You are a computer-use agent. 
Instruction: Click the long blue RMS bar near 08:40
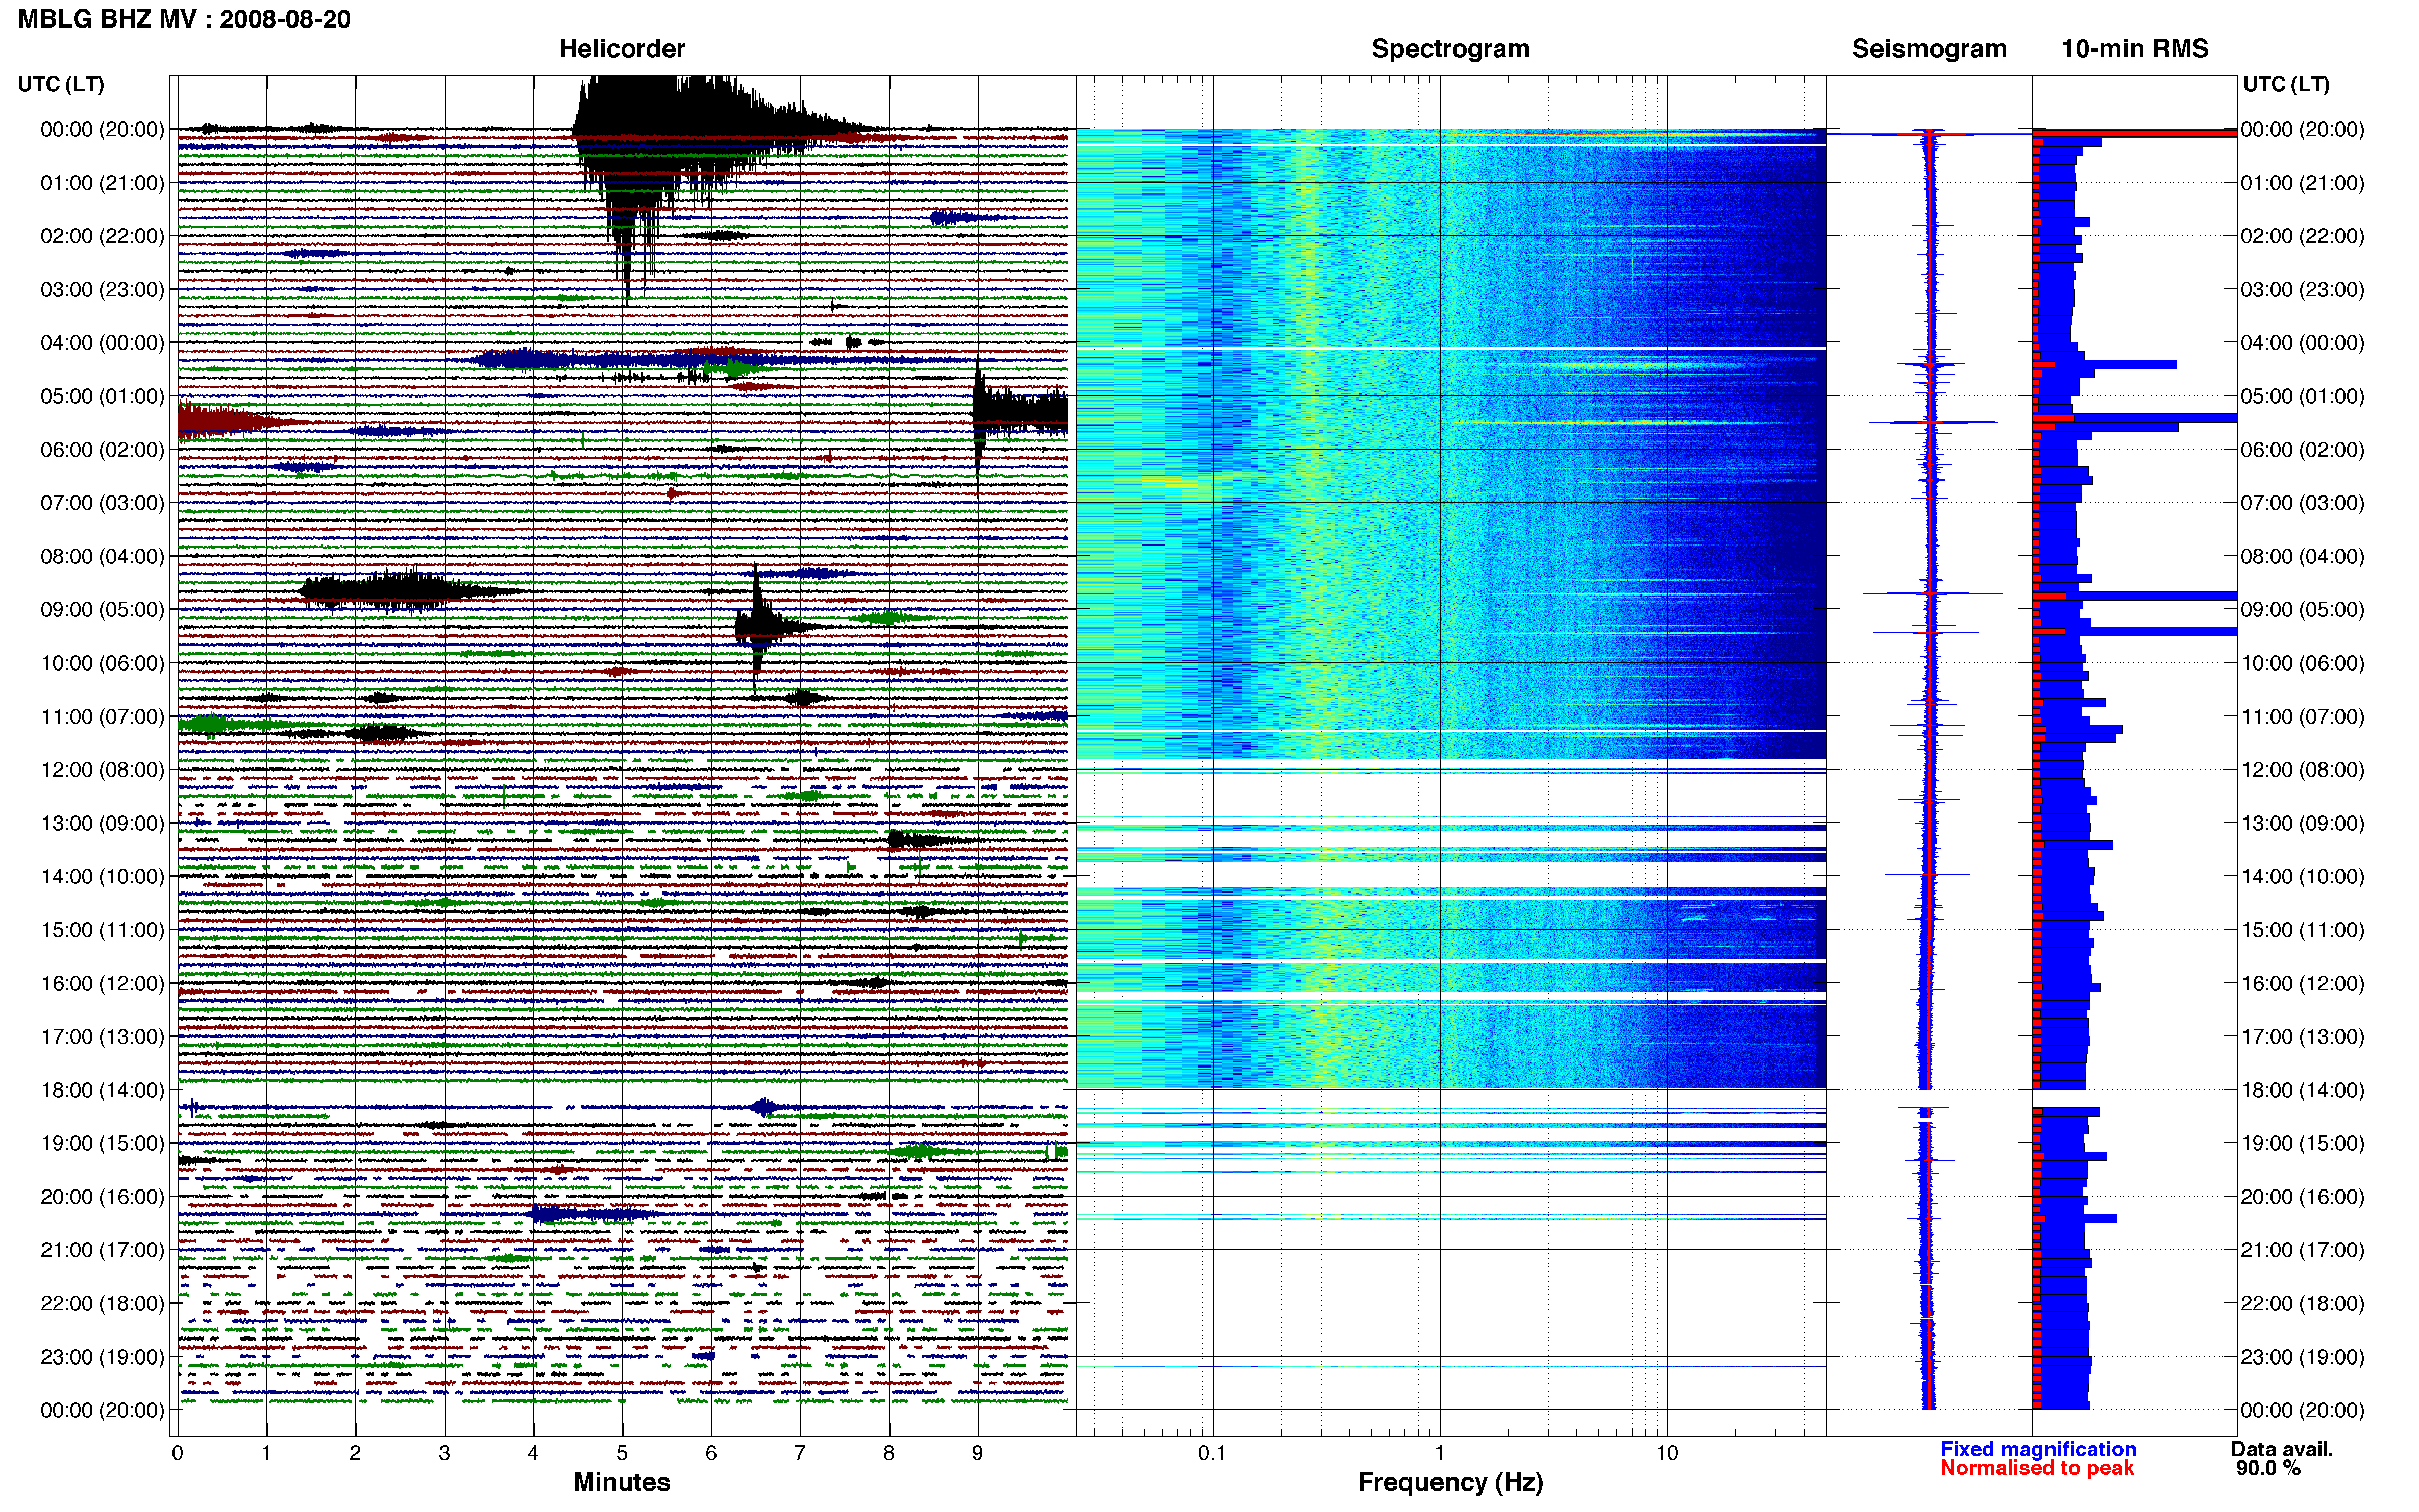[2134, 596]
